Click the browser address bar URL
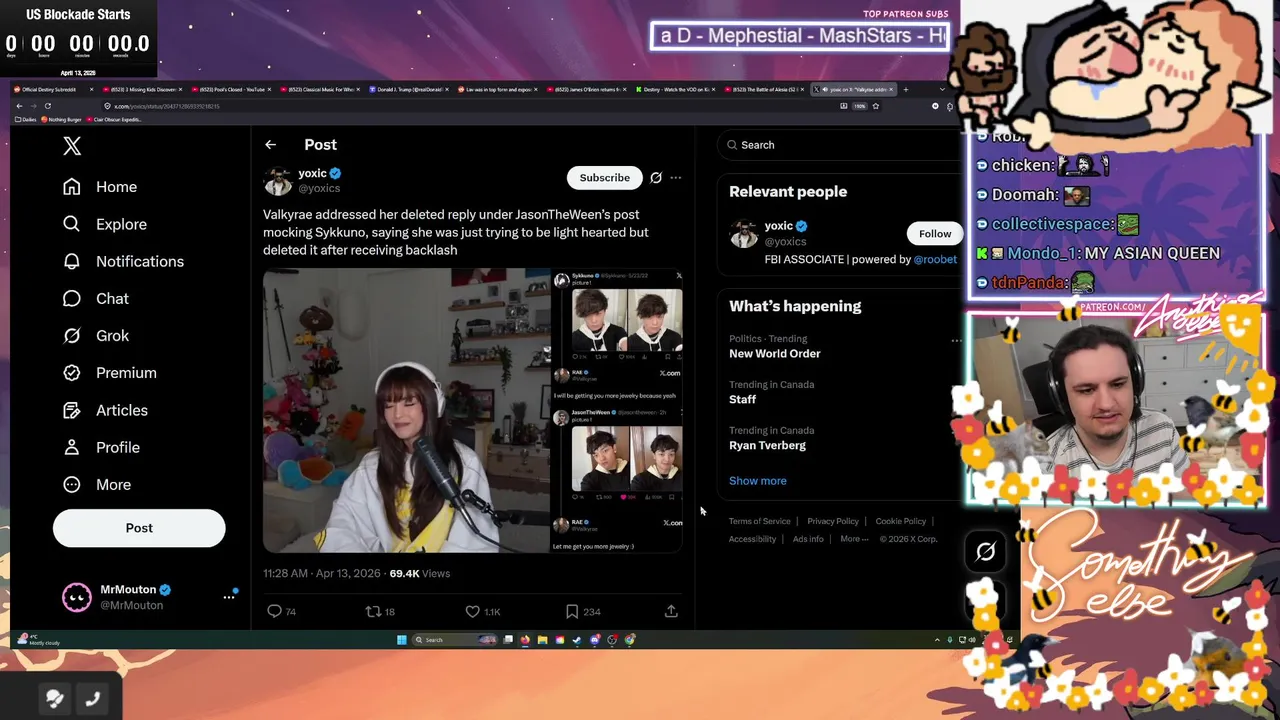1280x720 pixels. point(166,106)
